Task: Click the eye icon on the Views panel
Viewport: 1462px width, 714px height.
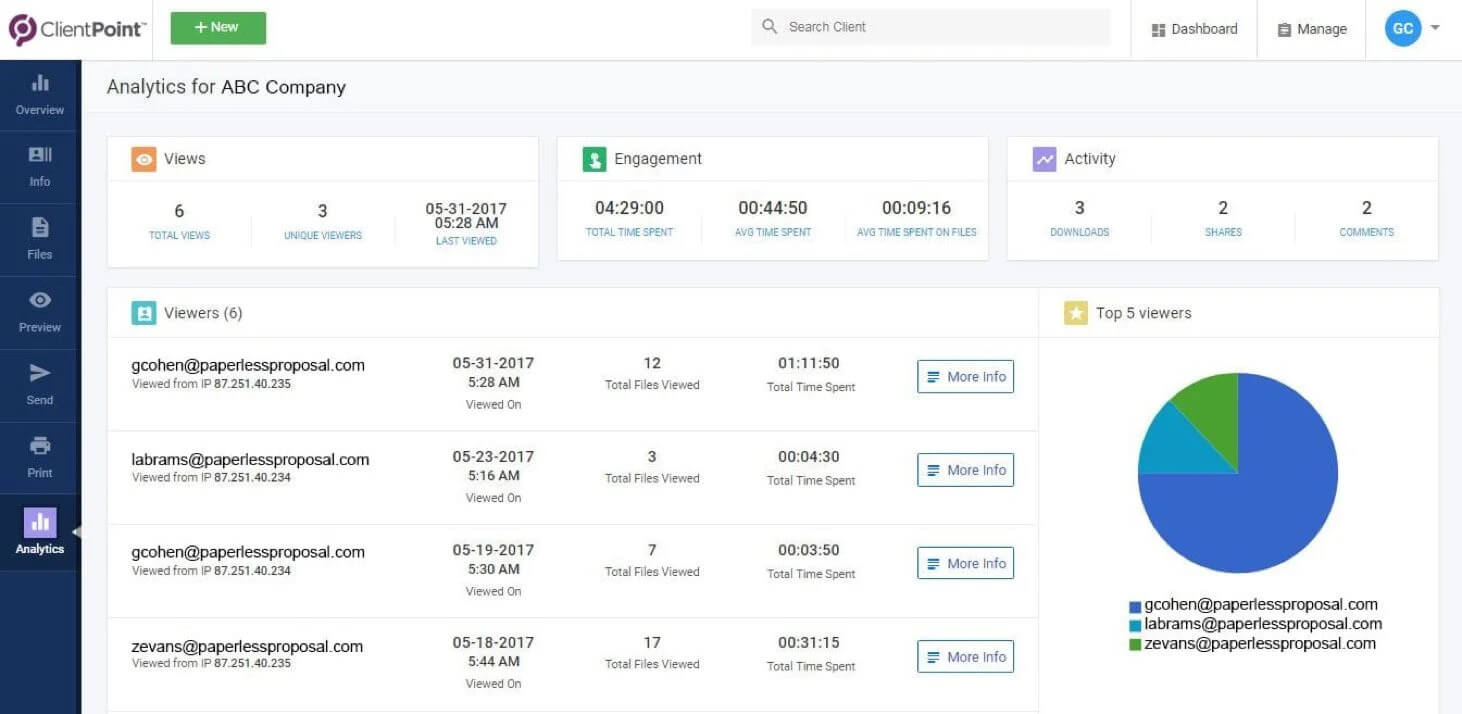Action: (143, 158)
